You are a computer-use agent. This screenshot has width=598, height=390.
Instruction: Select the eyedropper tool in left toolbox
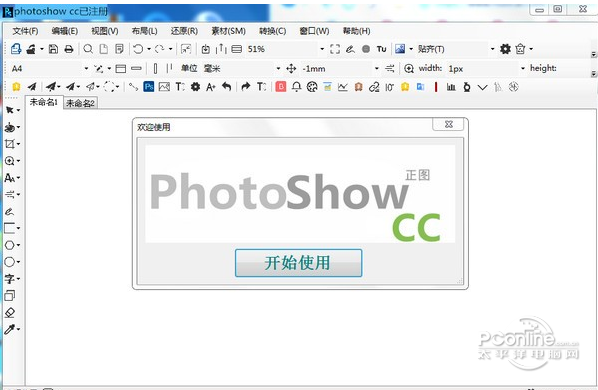[10, 329]
